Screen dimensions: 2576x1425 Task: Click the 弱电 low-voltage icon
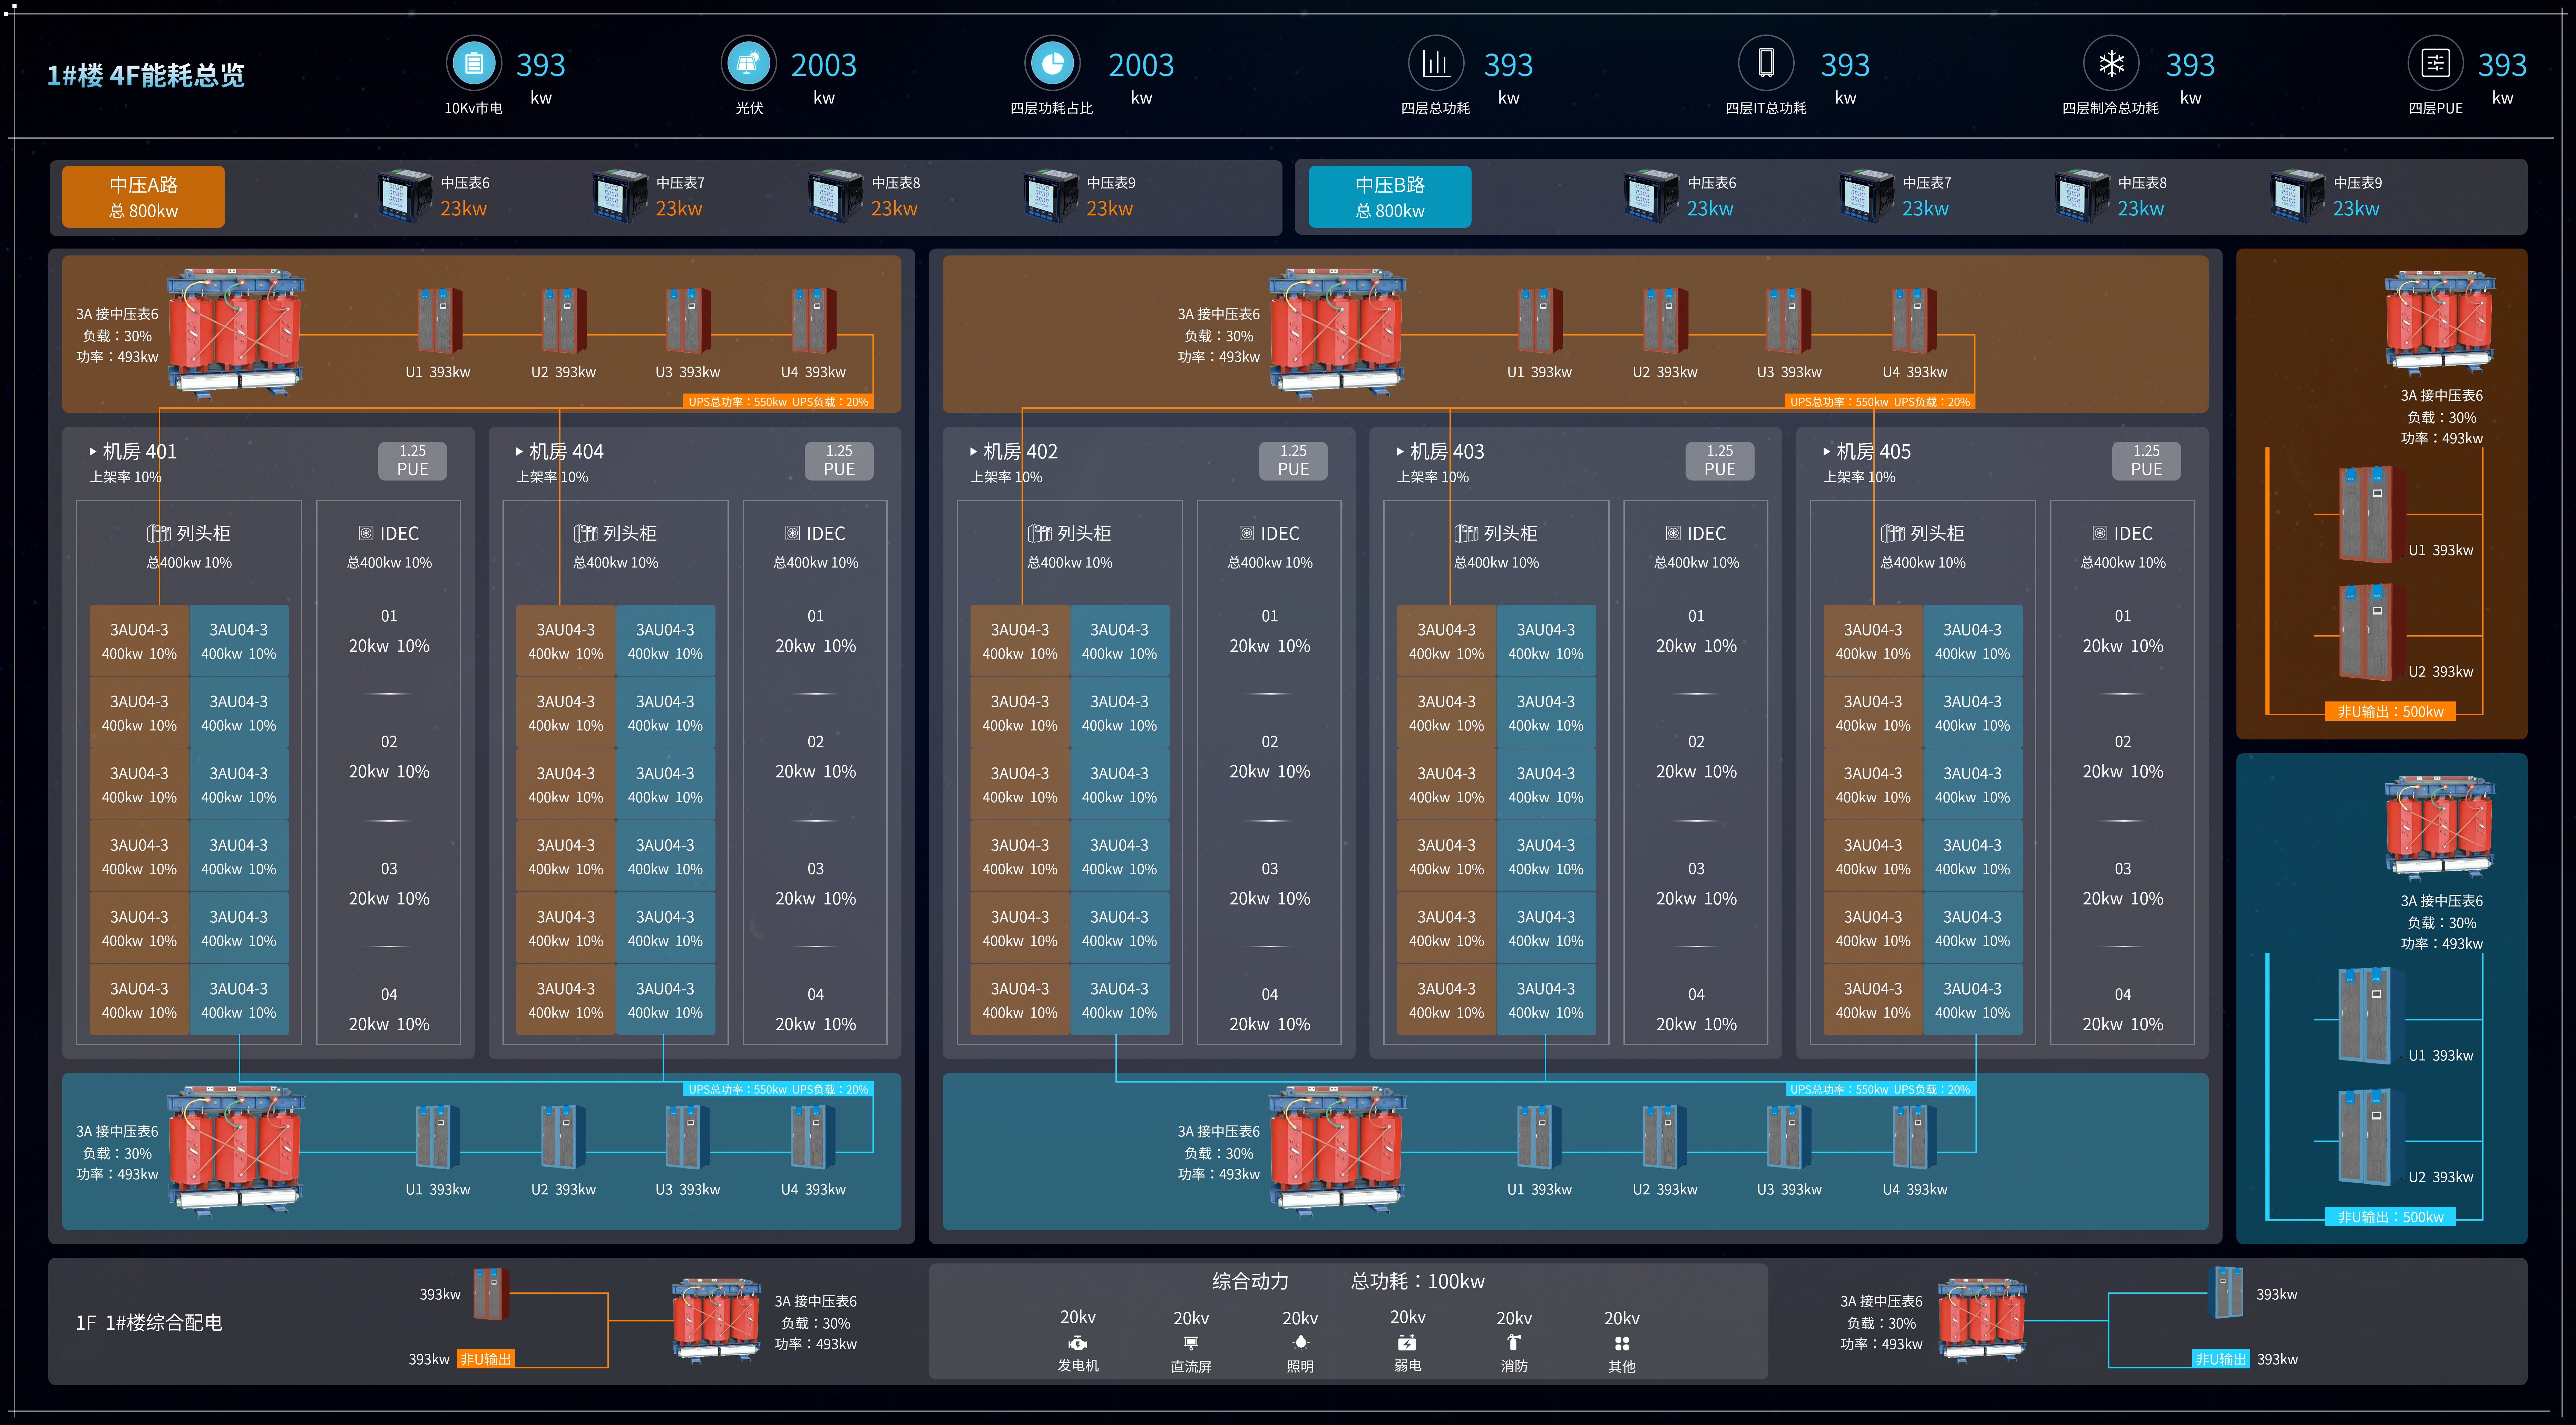pyautogui.click(x=1407, y=1343)
